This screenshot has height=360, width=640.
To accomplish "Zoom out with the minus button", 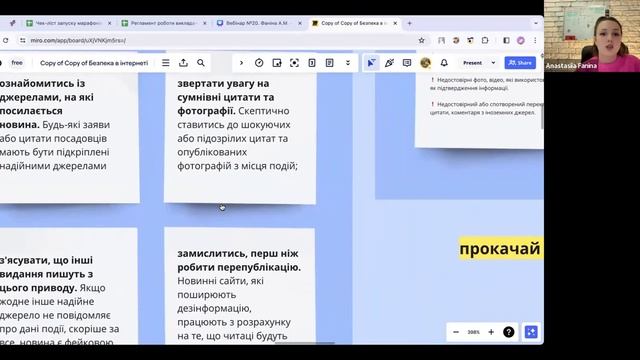I will pyautogui.click(x=456, y=332).
